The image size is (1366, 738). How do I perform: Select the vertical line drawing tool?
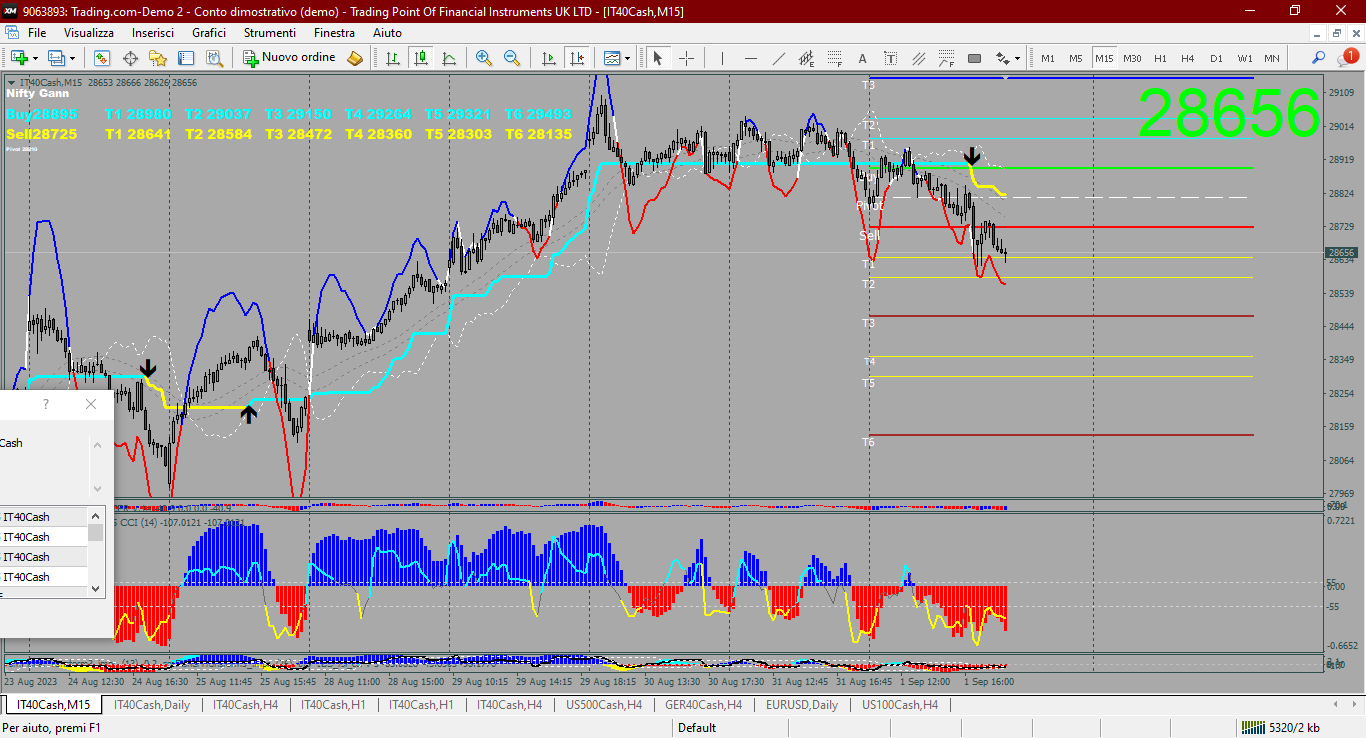[x=722, y=58]
